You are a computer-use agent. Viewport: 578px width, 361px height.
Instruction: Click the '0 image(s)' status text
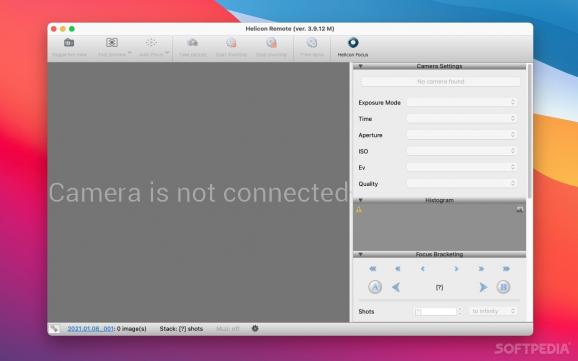132,329
